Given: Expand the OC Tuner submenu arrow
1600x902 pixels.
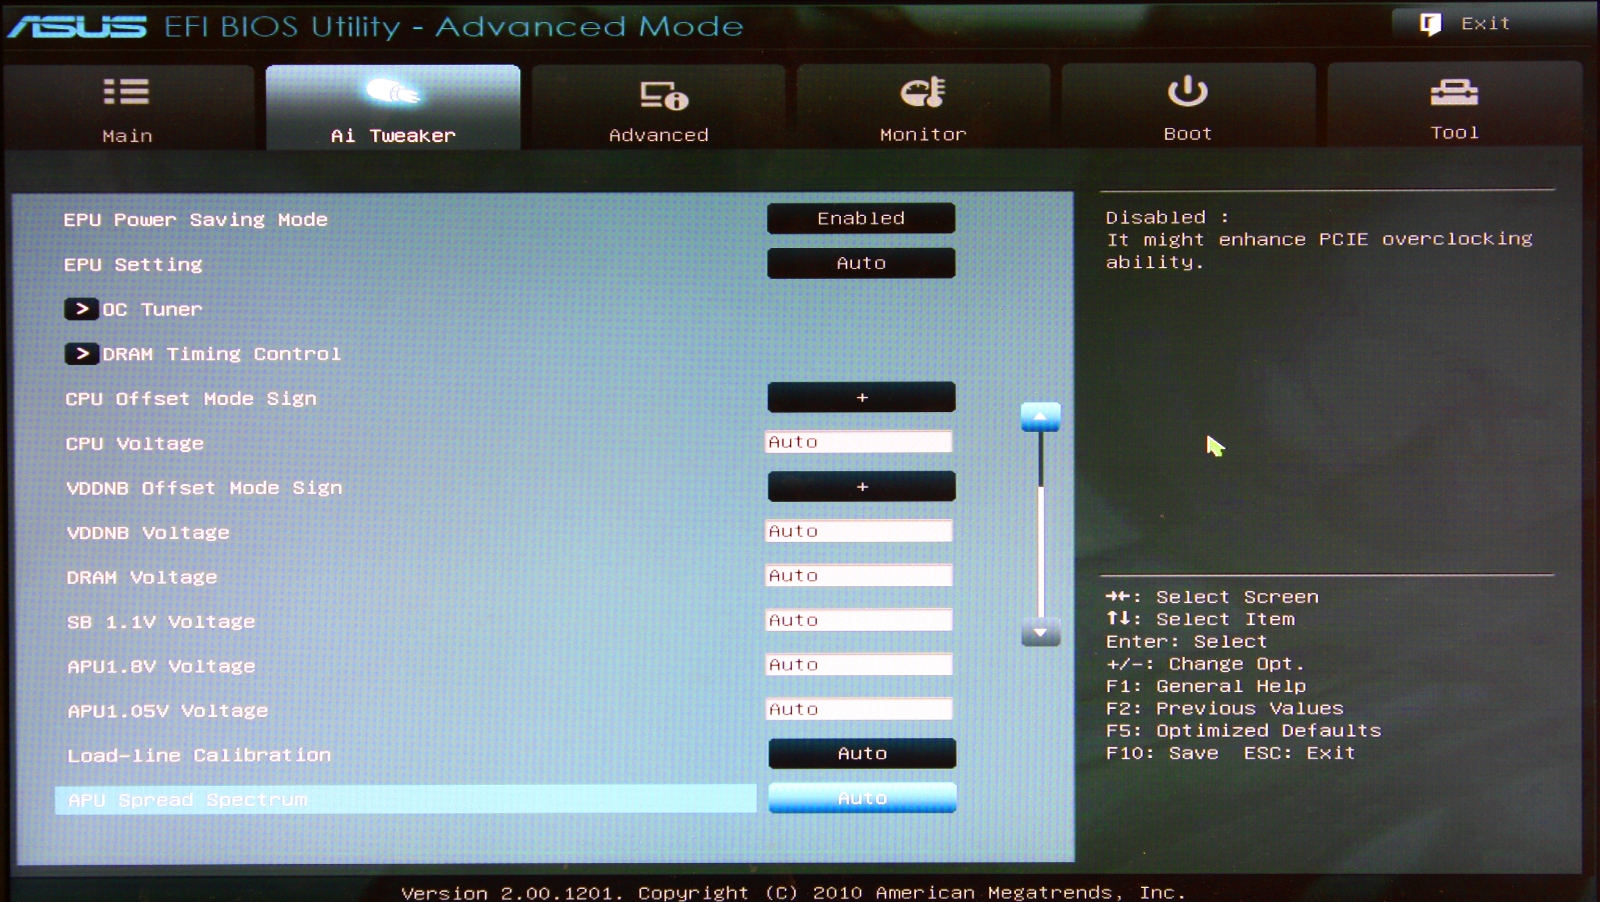Looking at the screenshot, I should (x=81, y=309).
